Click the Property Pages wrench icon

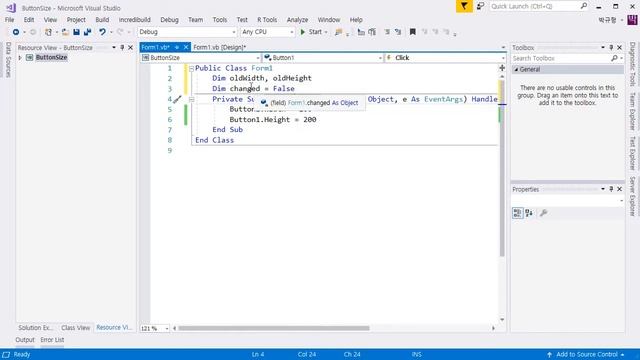click(543, 213)
